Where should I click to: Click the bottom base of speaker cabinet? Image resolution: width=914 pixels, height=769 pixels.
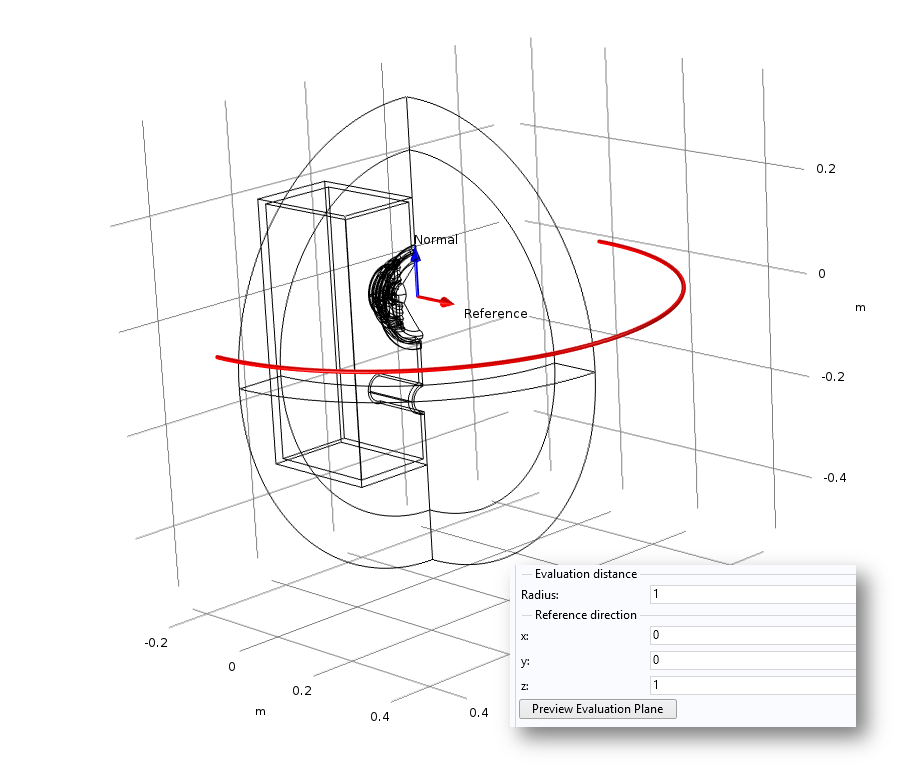pos(352,462)
